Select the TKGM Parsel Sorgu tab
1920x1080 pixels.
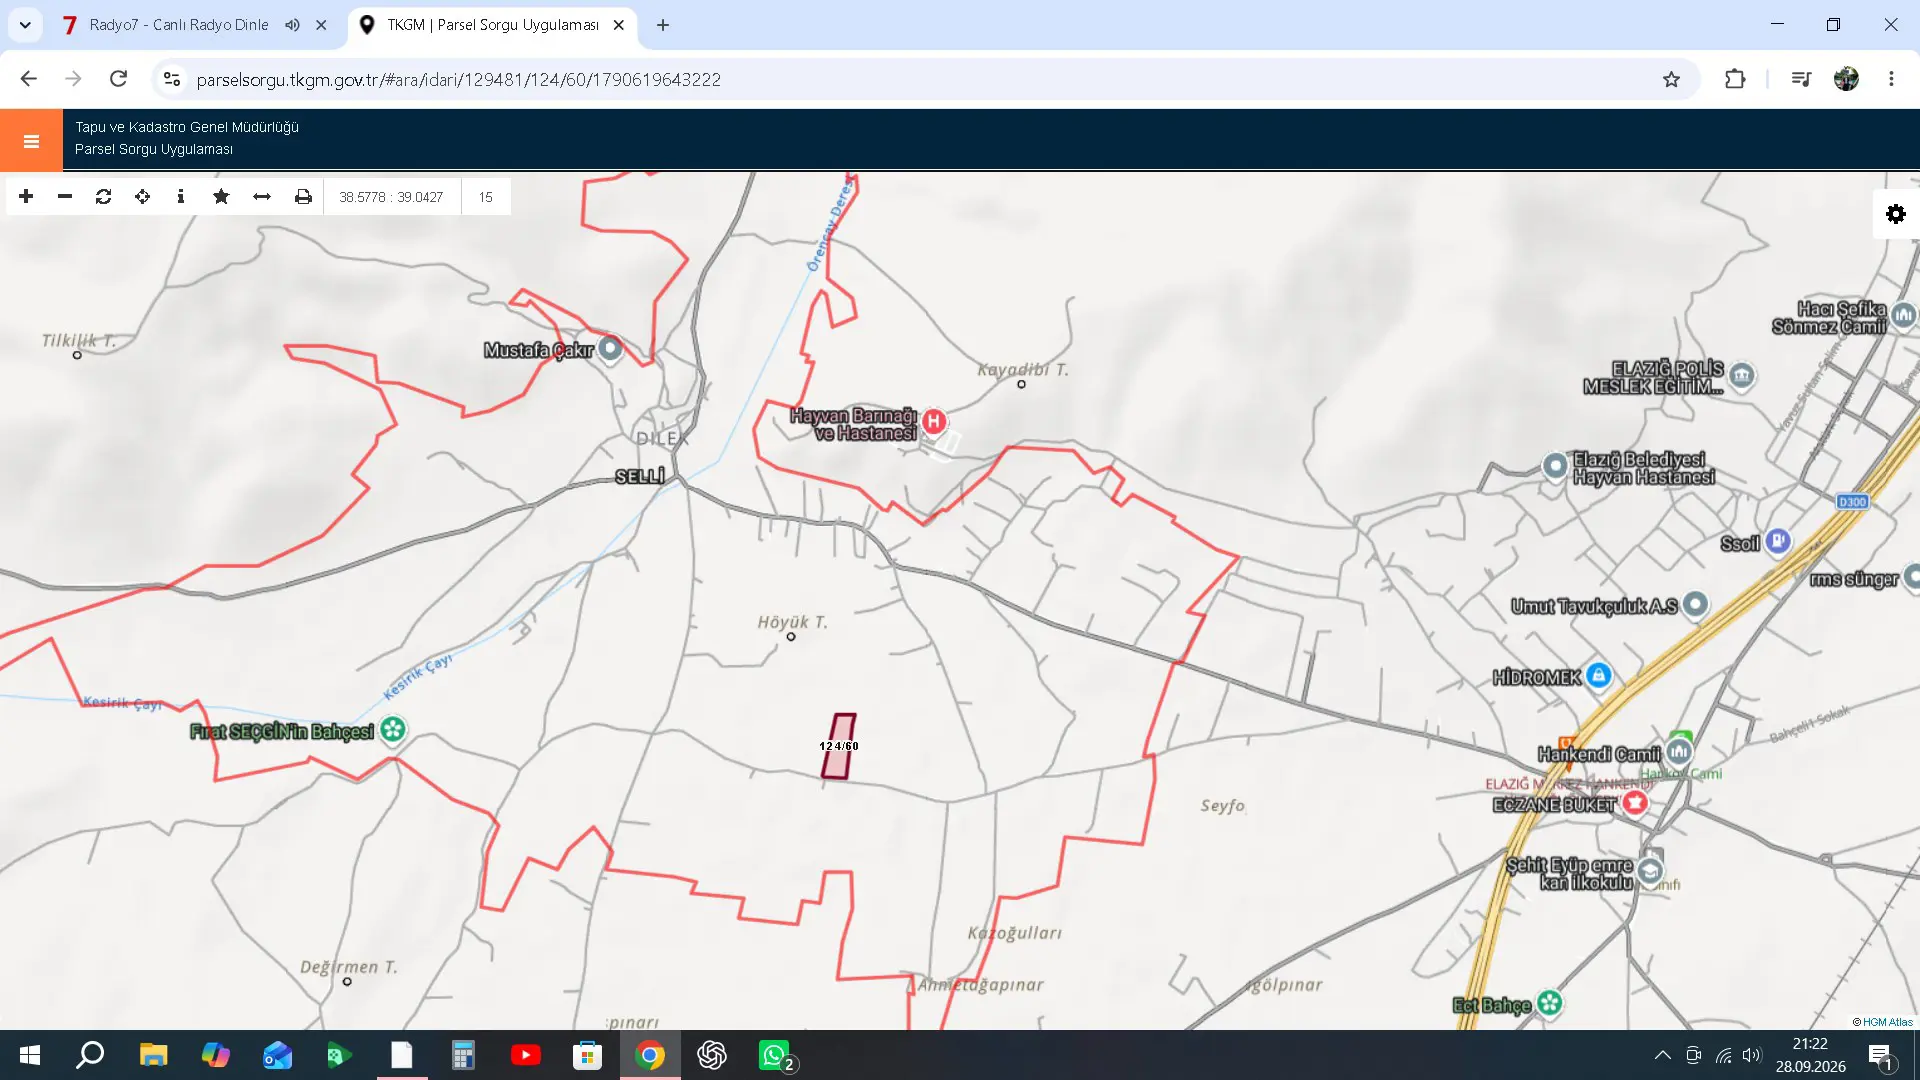pyautogui.click(x=493, y=25)
